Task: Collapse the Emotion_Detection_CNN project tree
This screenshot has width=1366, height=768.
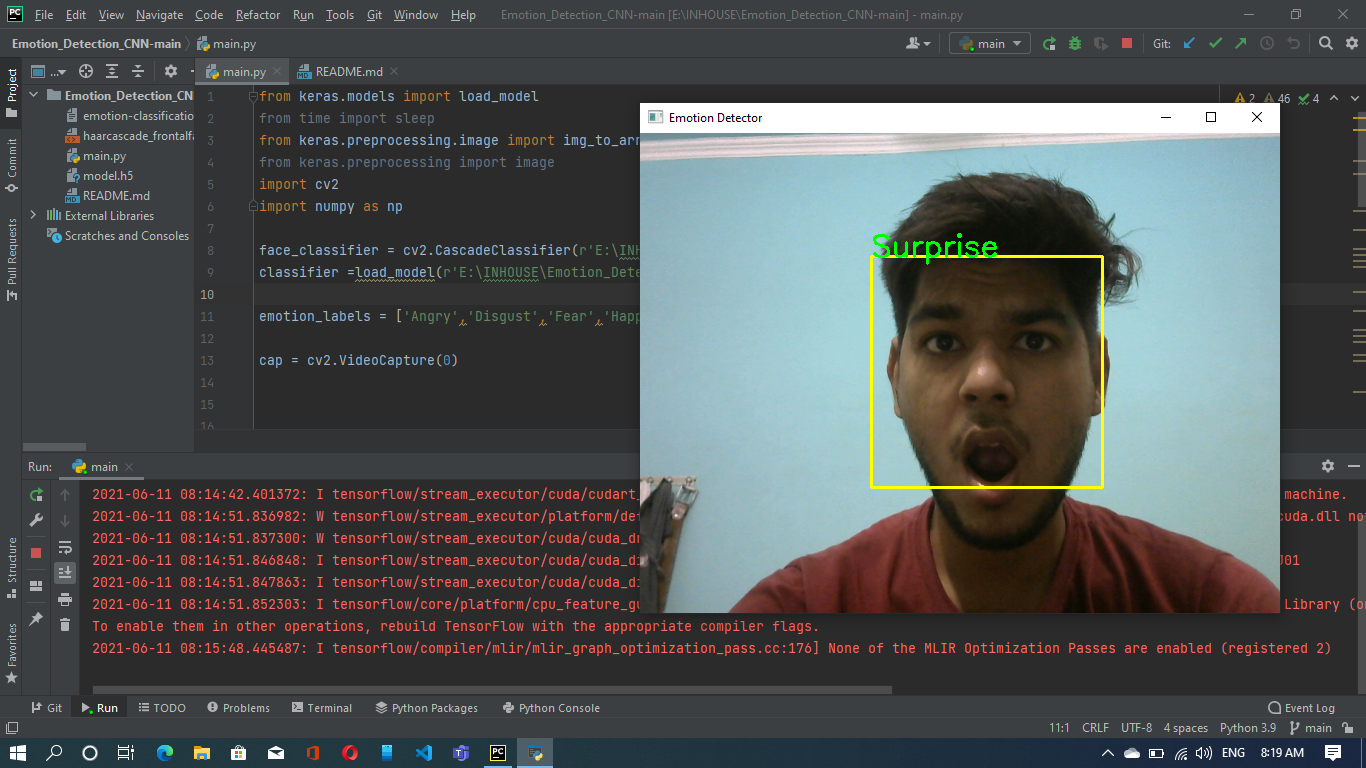Action: [33, 95]
